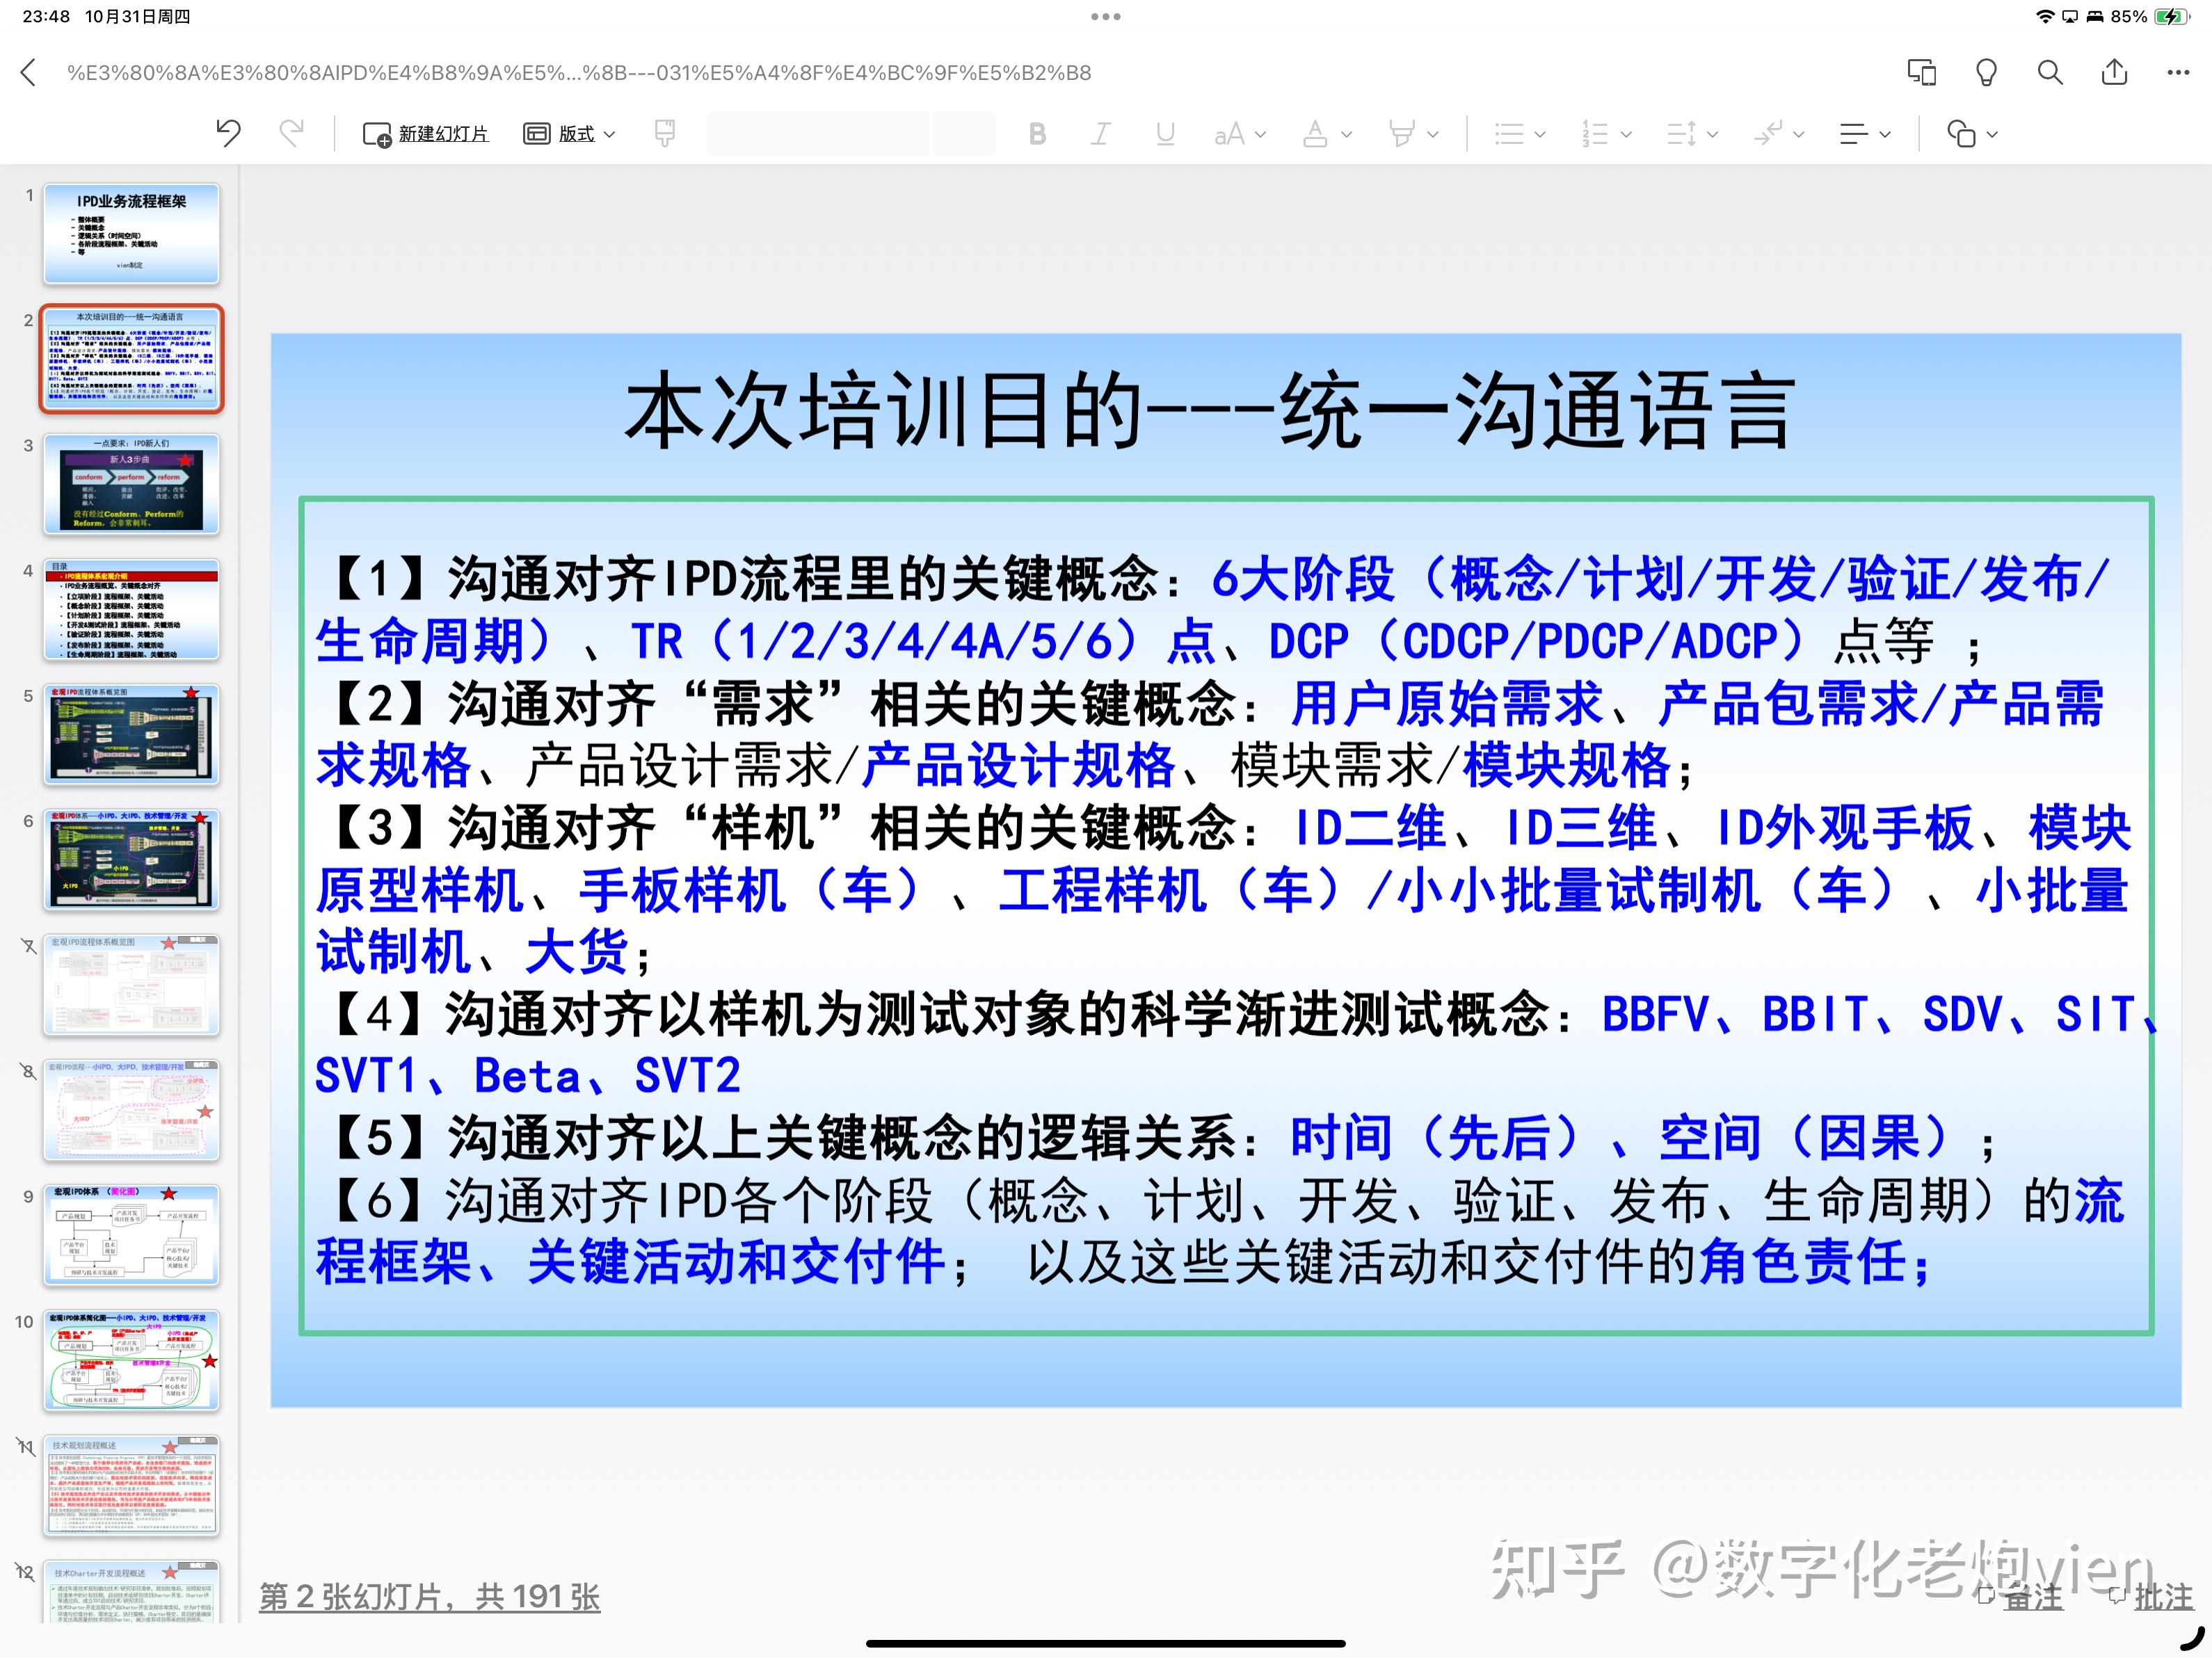2212x1658 pixels.
Task: Toggle italic formatting in the toolbar
Action: click(1100, 133)
